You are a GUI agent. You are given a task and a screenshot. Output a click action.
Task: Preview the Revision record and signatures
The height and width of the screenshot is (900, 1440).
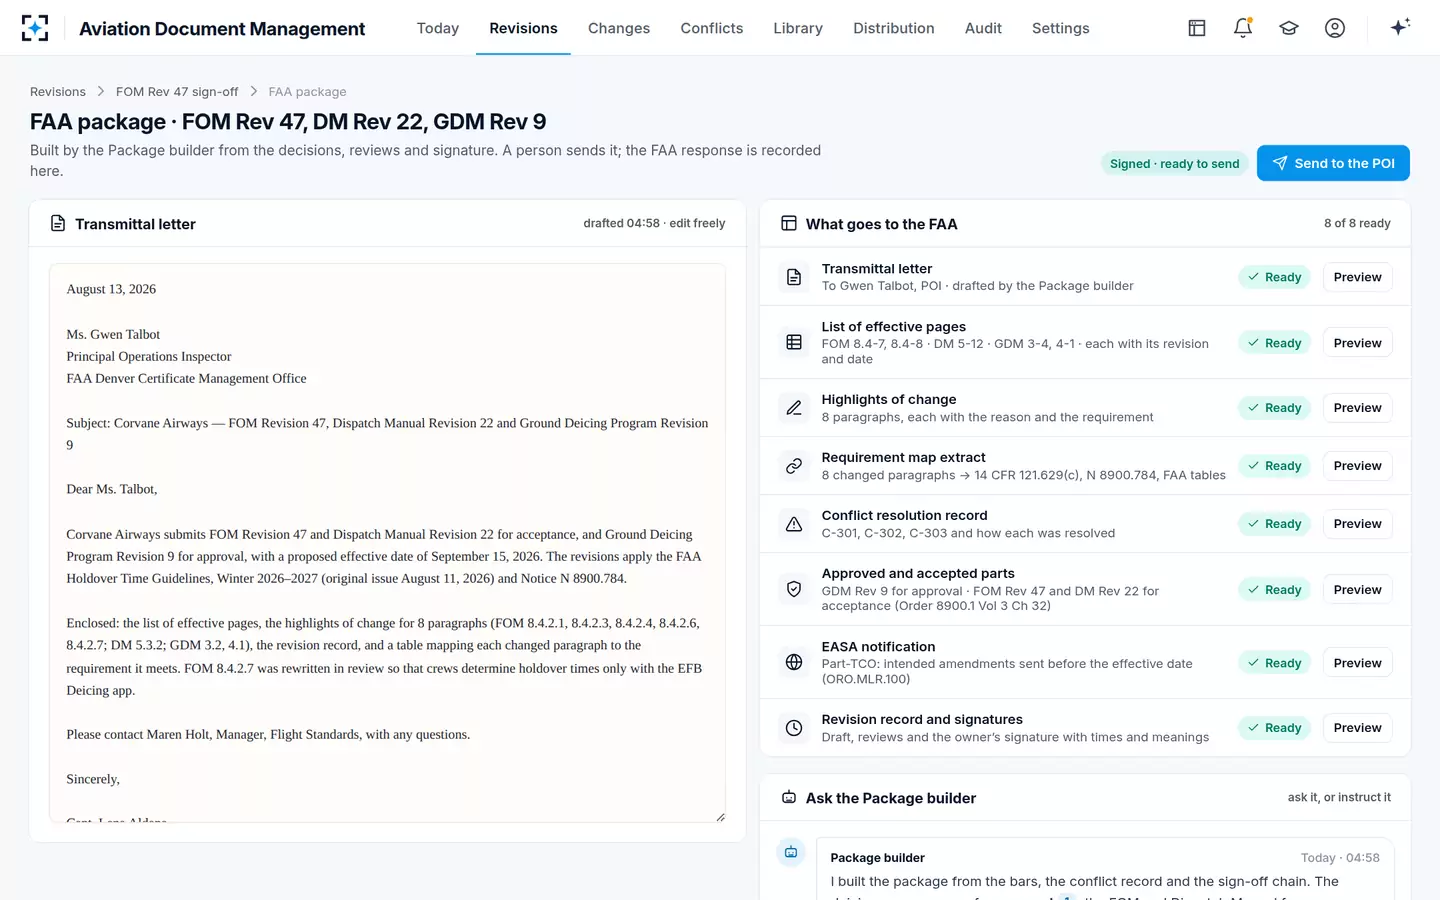pyautogui.click(x=1357, y=728)
